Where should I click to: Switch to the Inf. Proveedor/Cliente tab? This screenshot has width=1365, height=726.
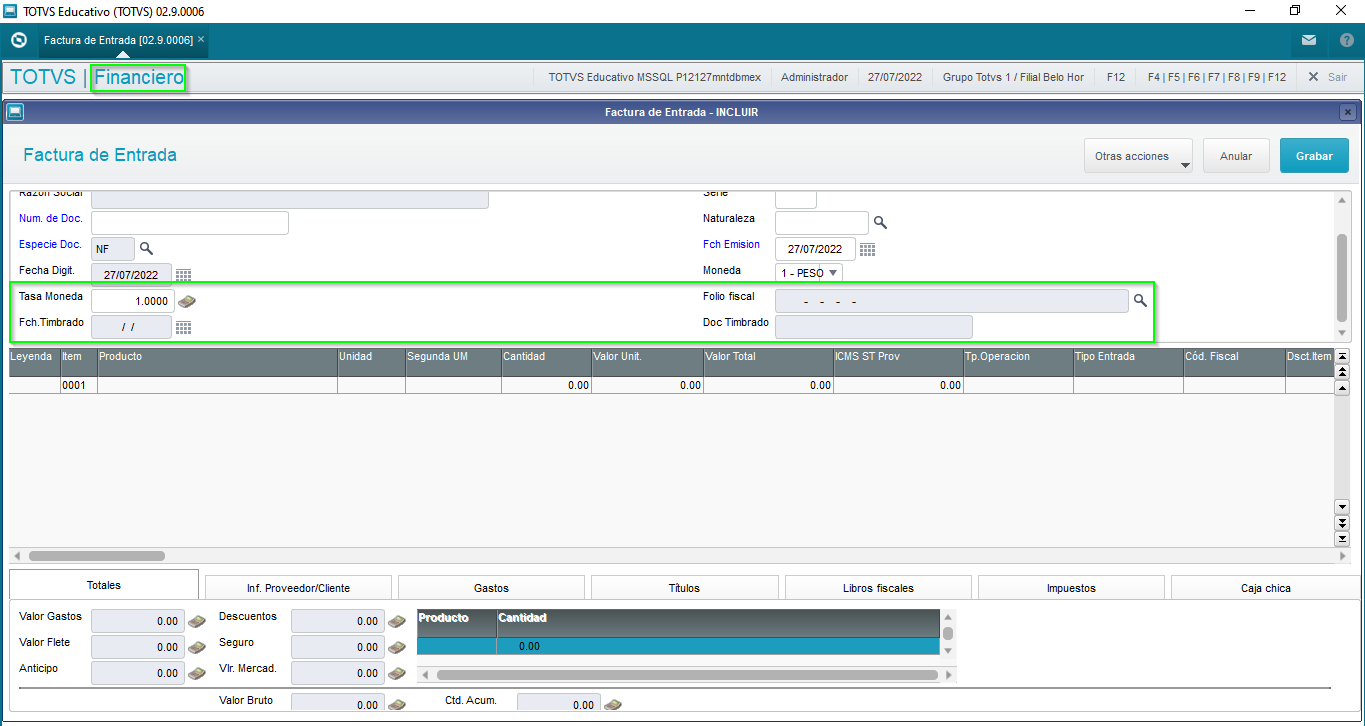pyautogui.click(x=298, y=588)
